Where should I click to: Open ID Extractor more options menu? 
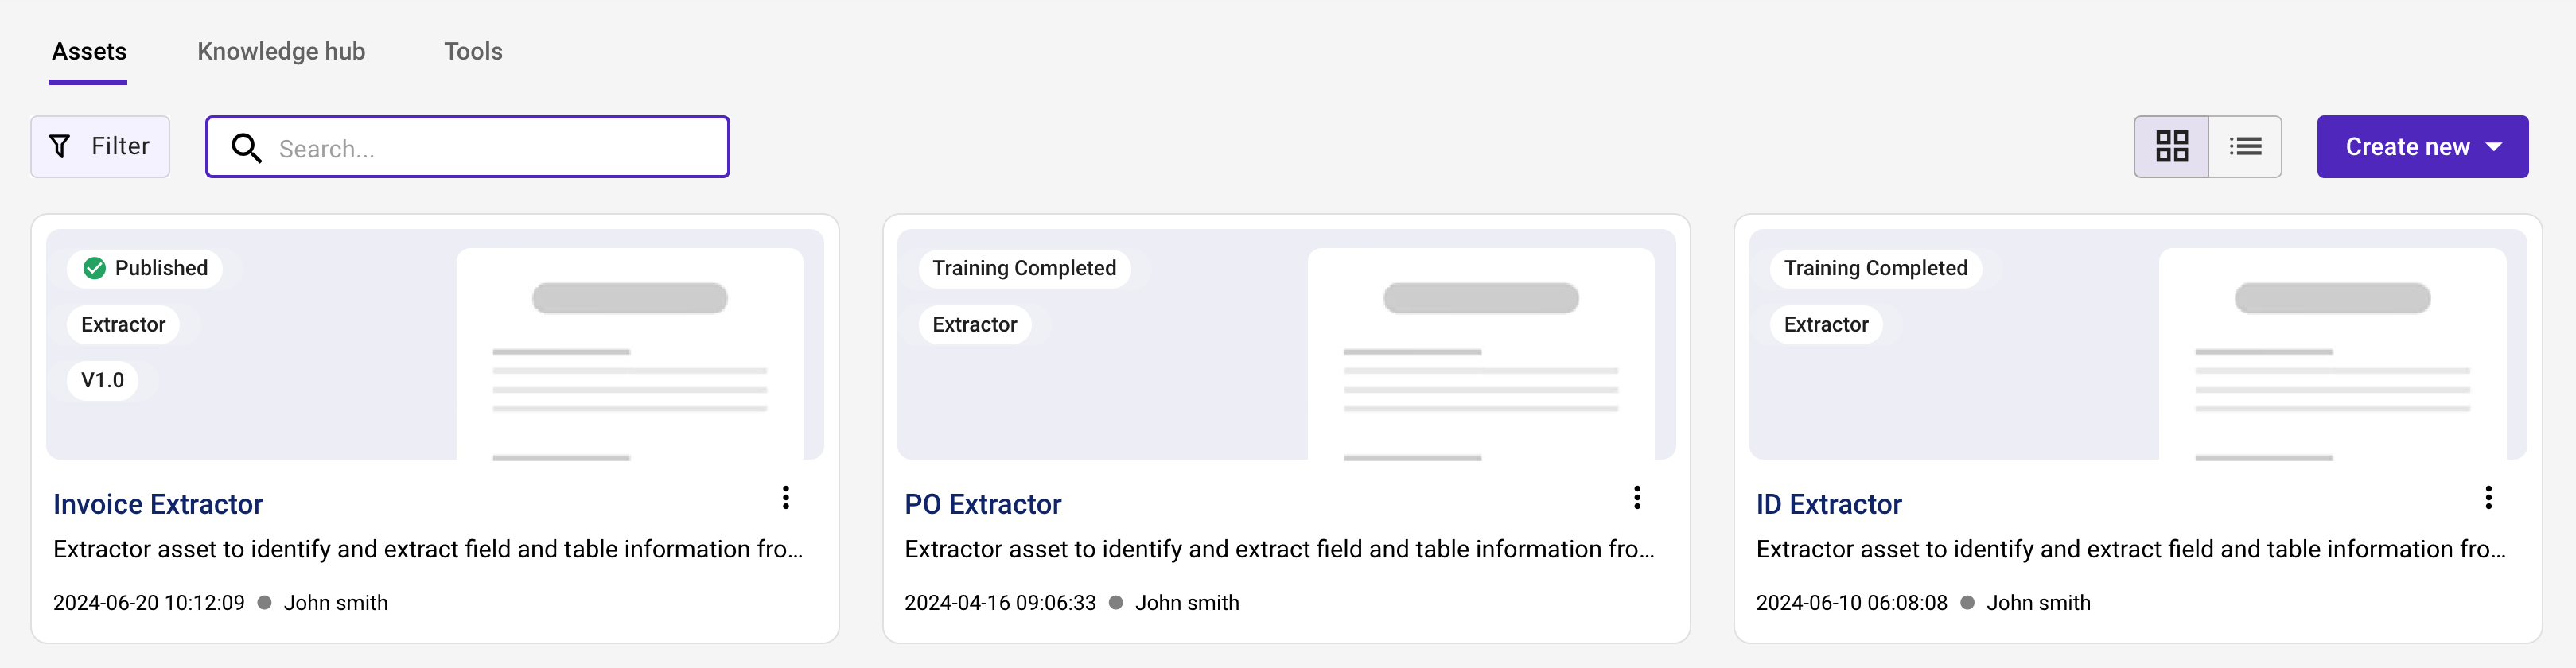point(2488,498)
